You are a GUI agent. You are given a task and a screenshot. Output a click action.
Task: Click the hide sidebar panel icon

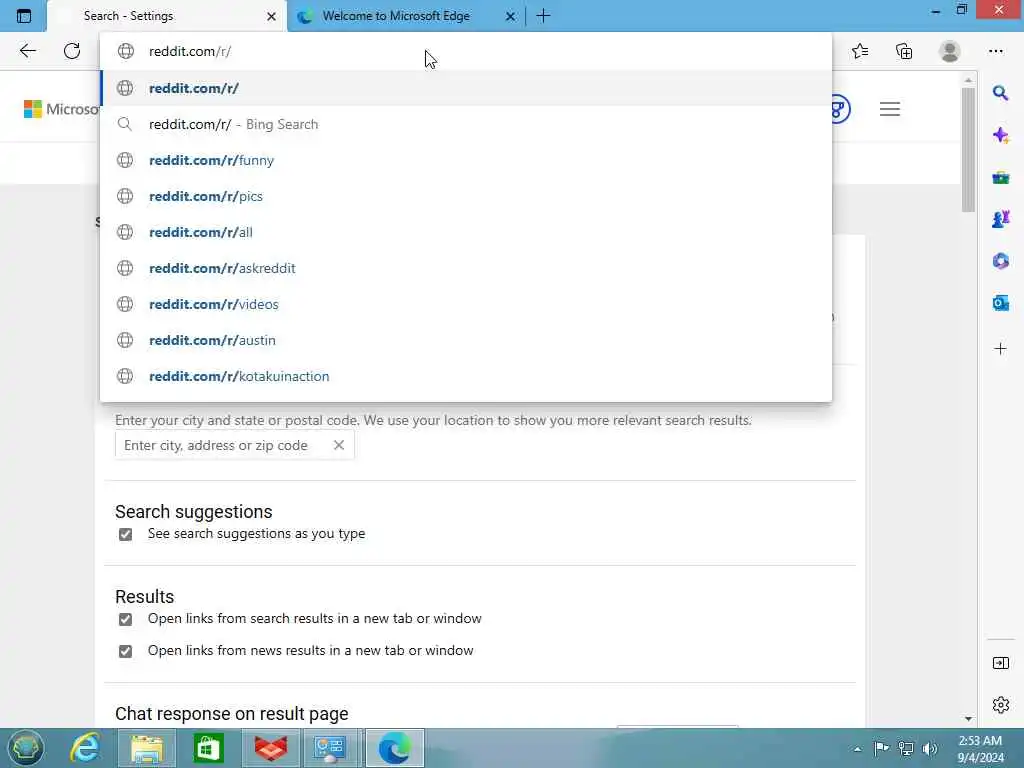point(1000,664)
